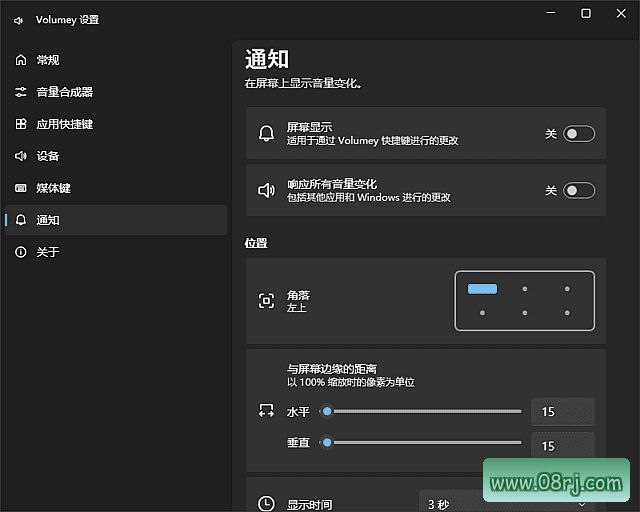Click the 与屏幕边缘的距离 label

331,369
